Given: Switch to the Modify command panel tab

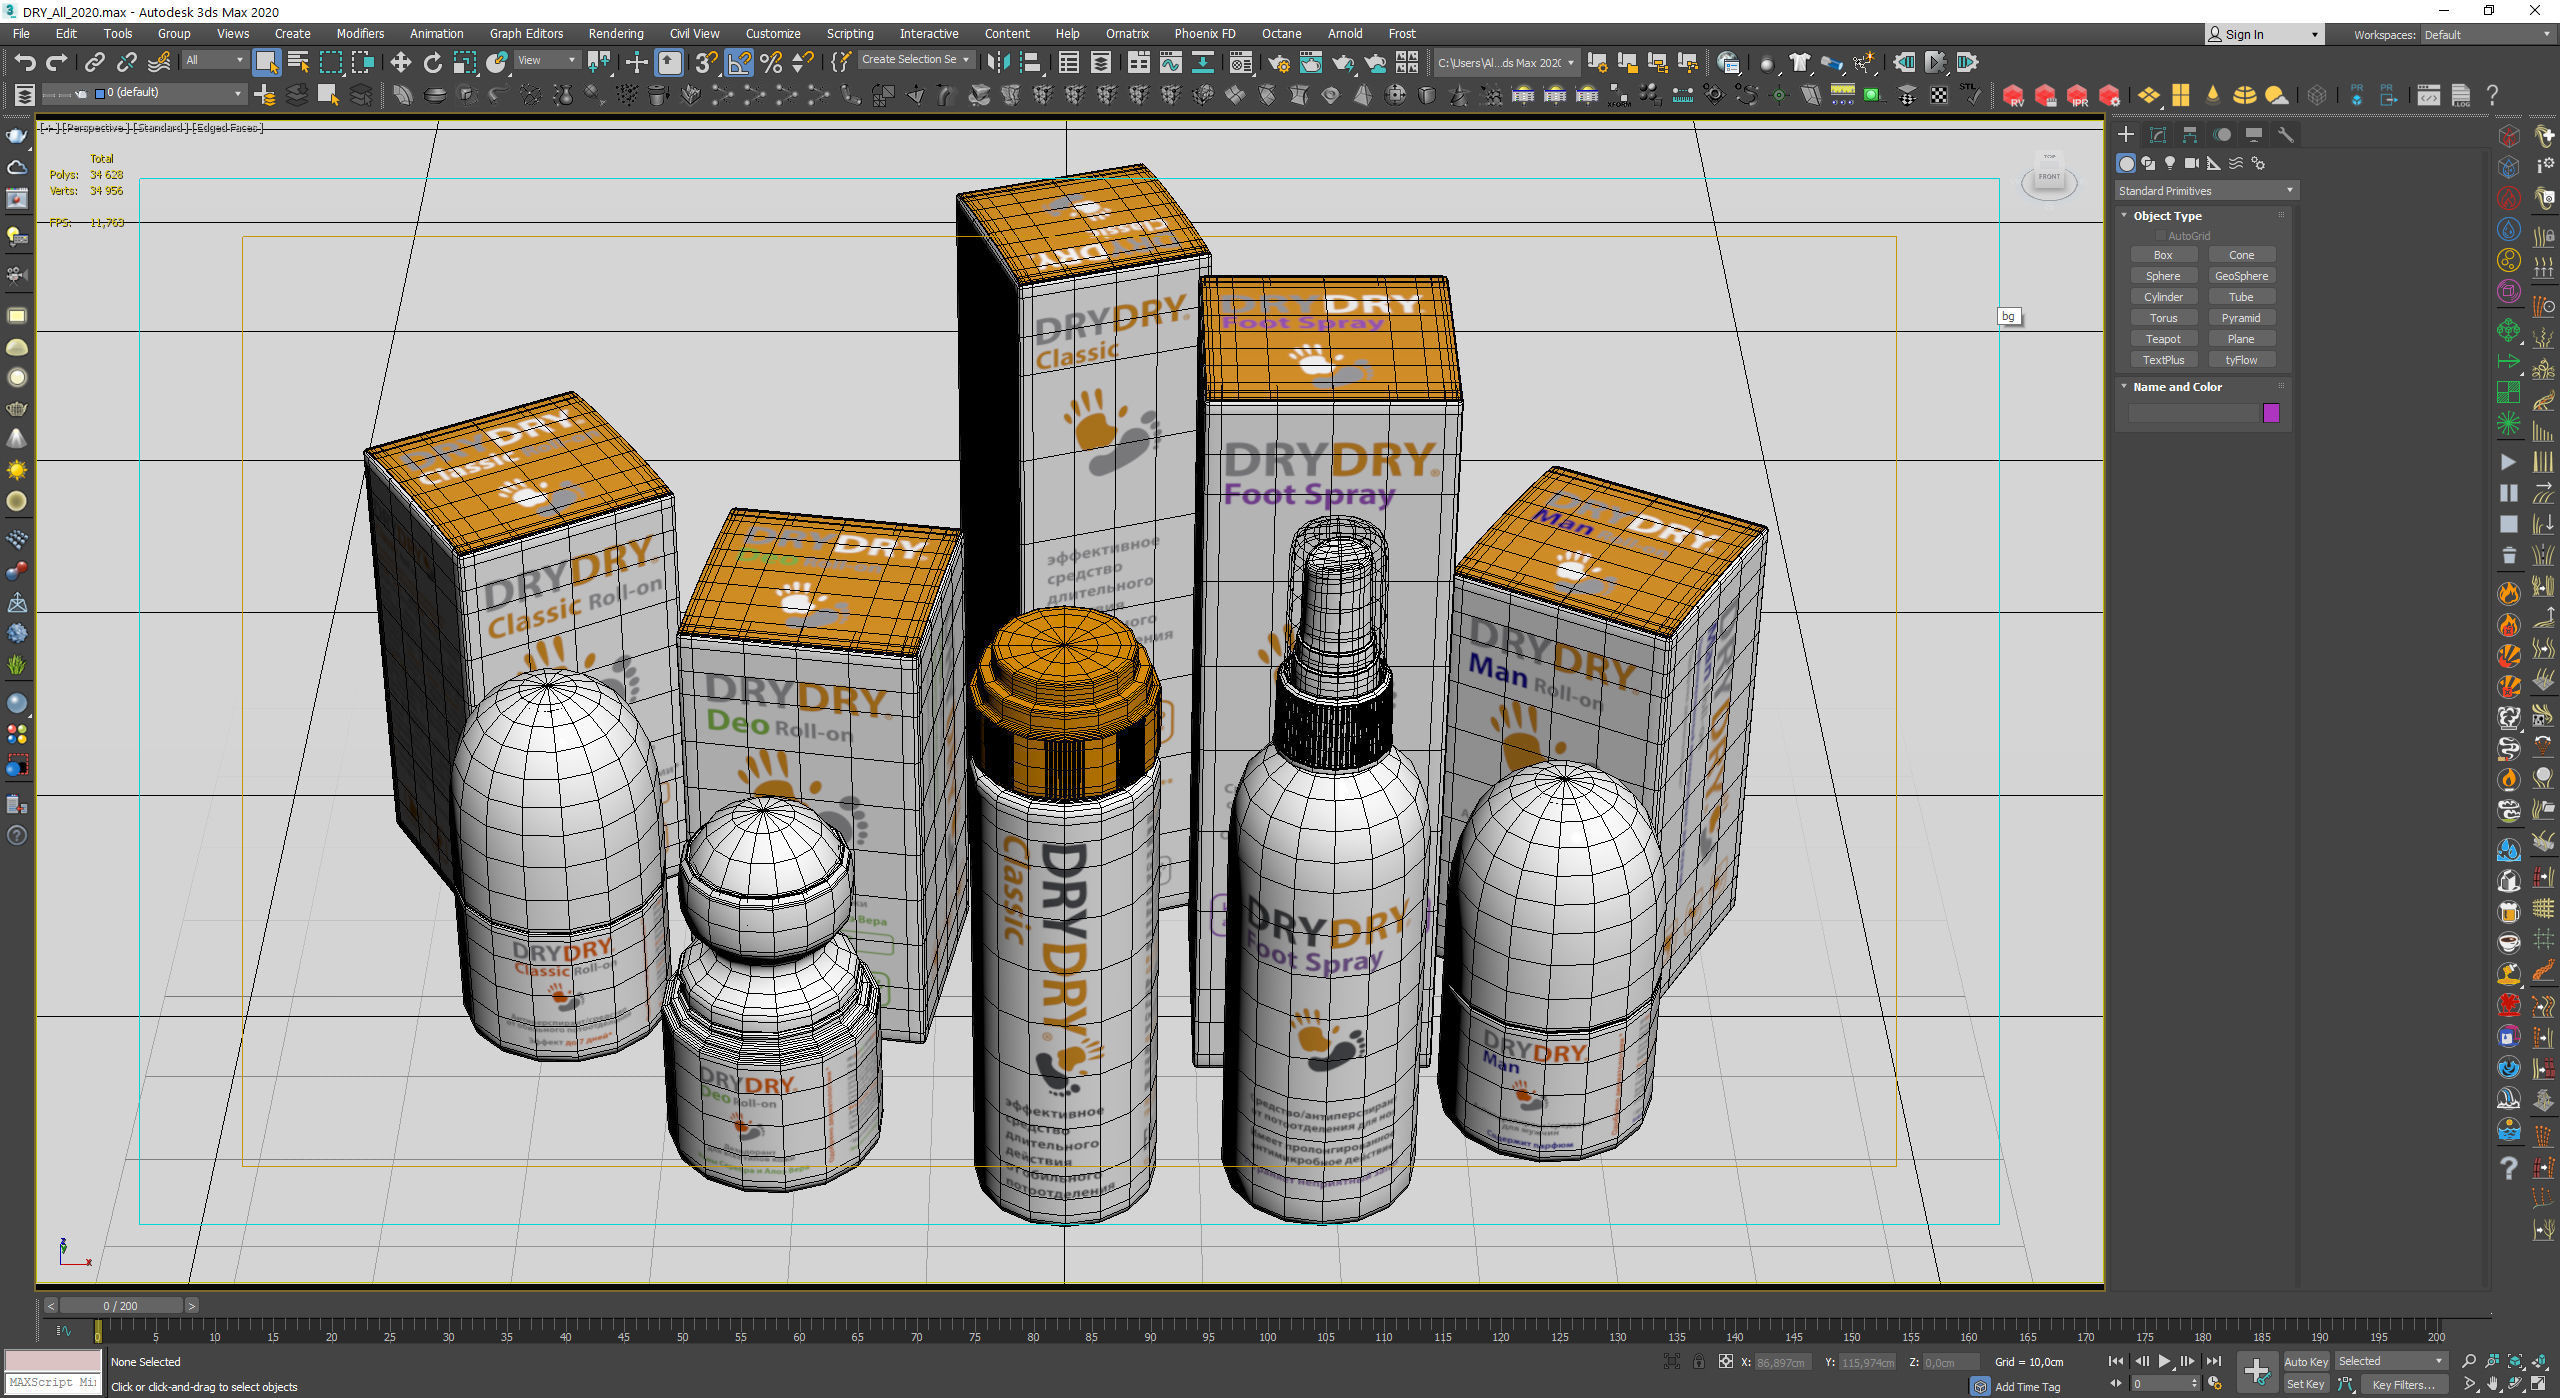Looking at the screenshot, I should [2158, 134].
